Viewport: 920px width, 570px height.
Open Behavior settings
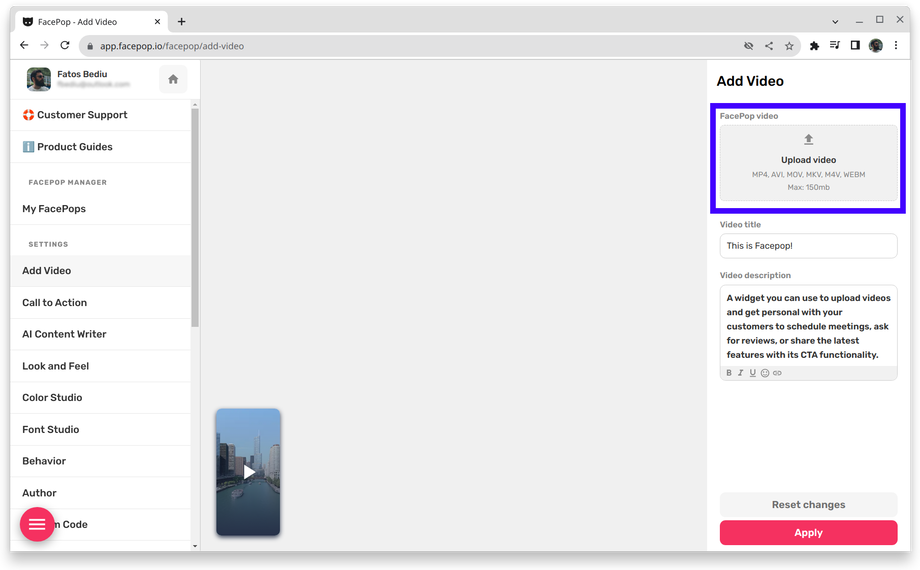[x=100, y=461]
